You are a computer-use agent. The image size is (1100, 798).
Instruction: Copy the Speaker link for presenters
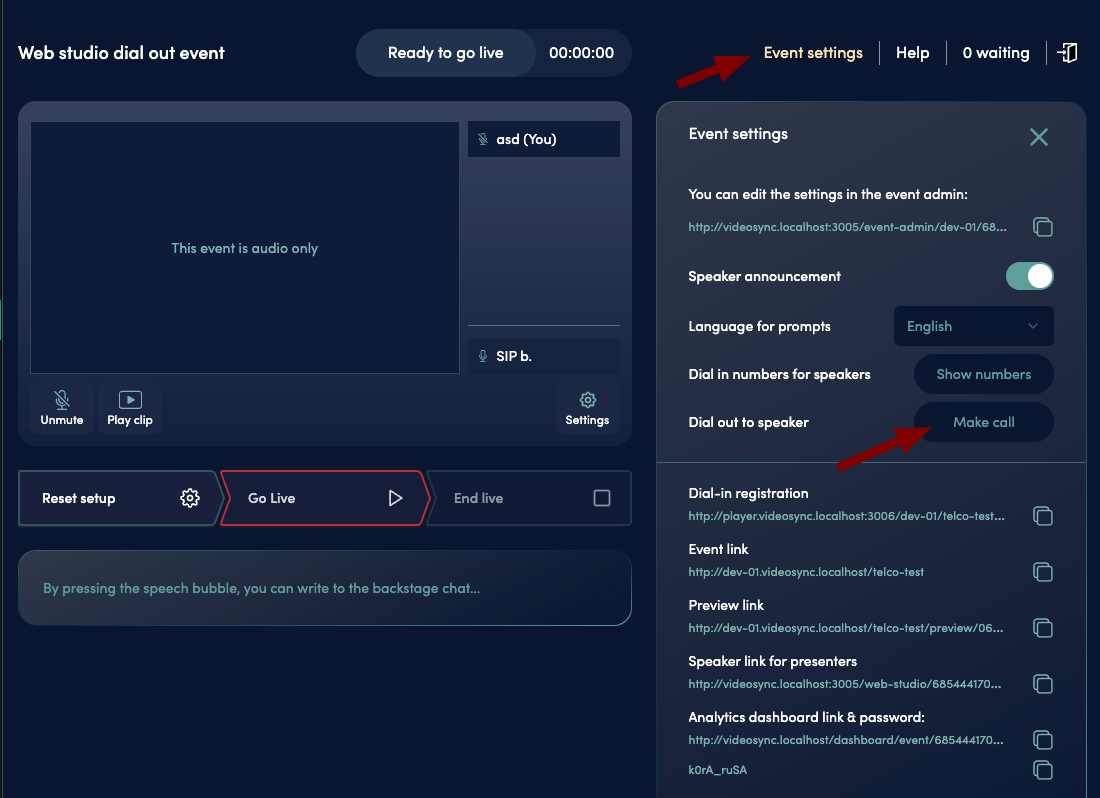(1043, 684)
